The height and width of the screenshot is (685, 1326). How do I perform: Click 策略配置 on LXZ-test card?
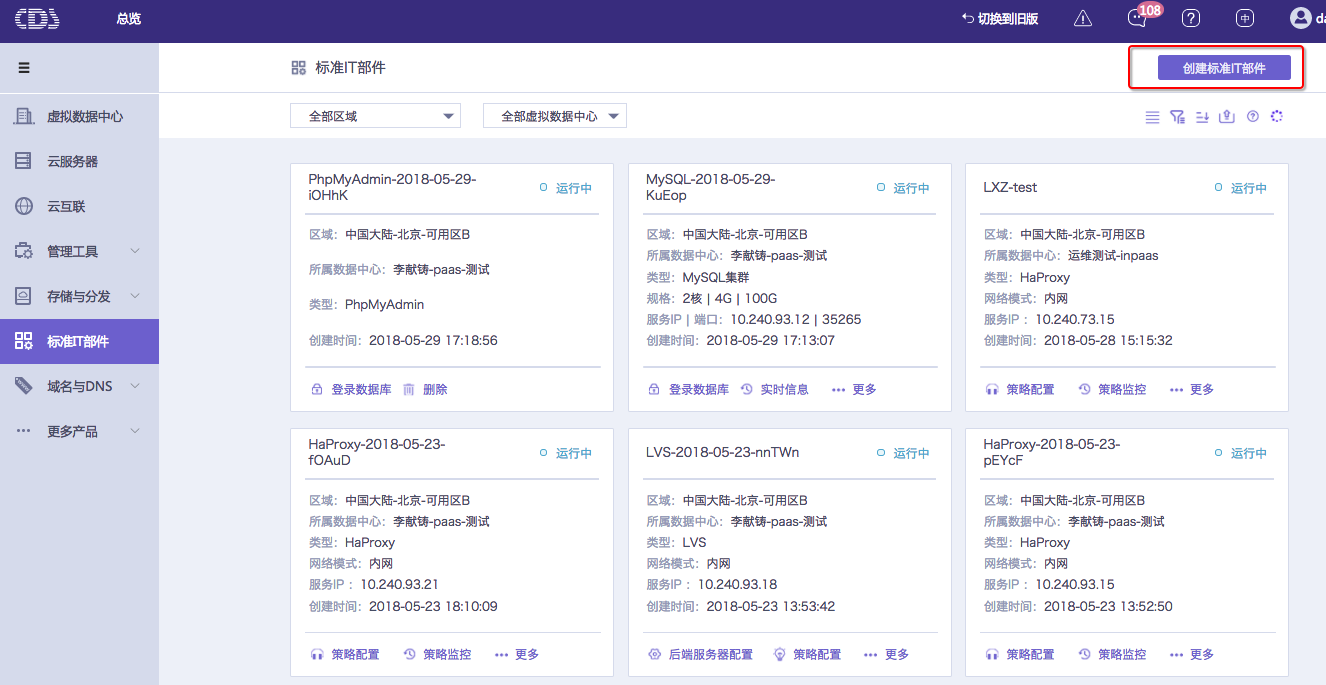point(1020,389)
